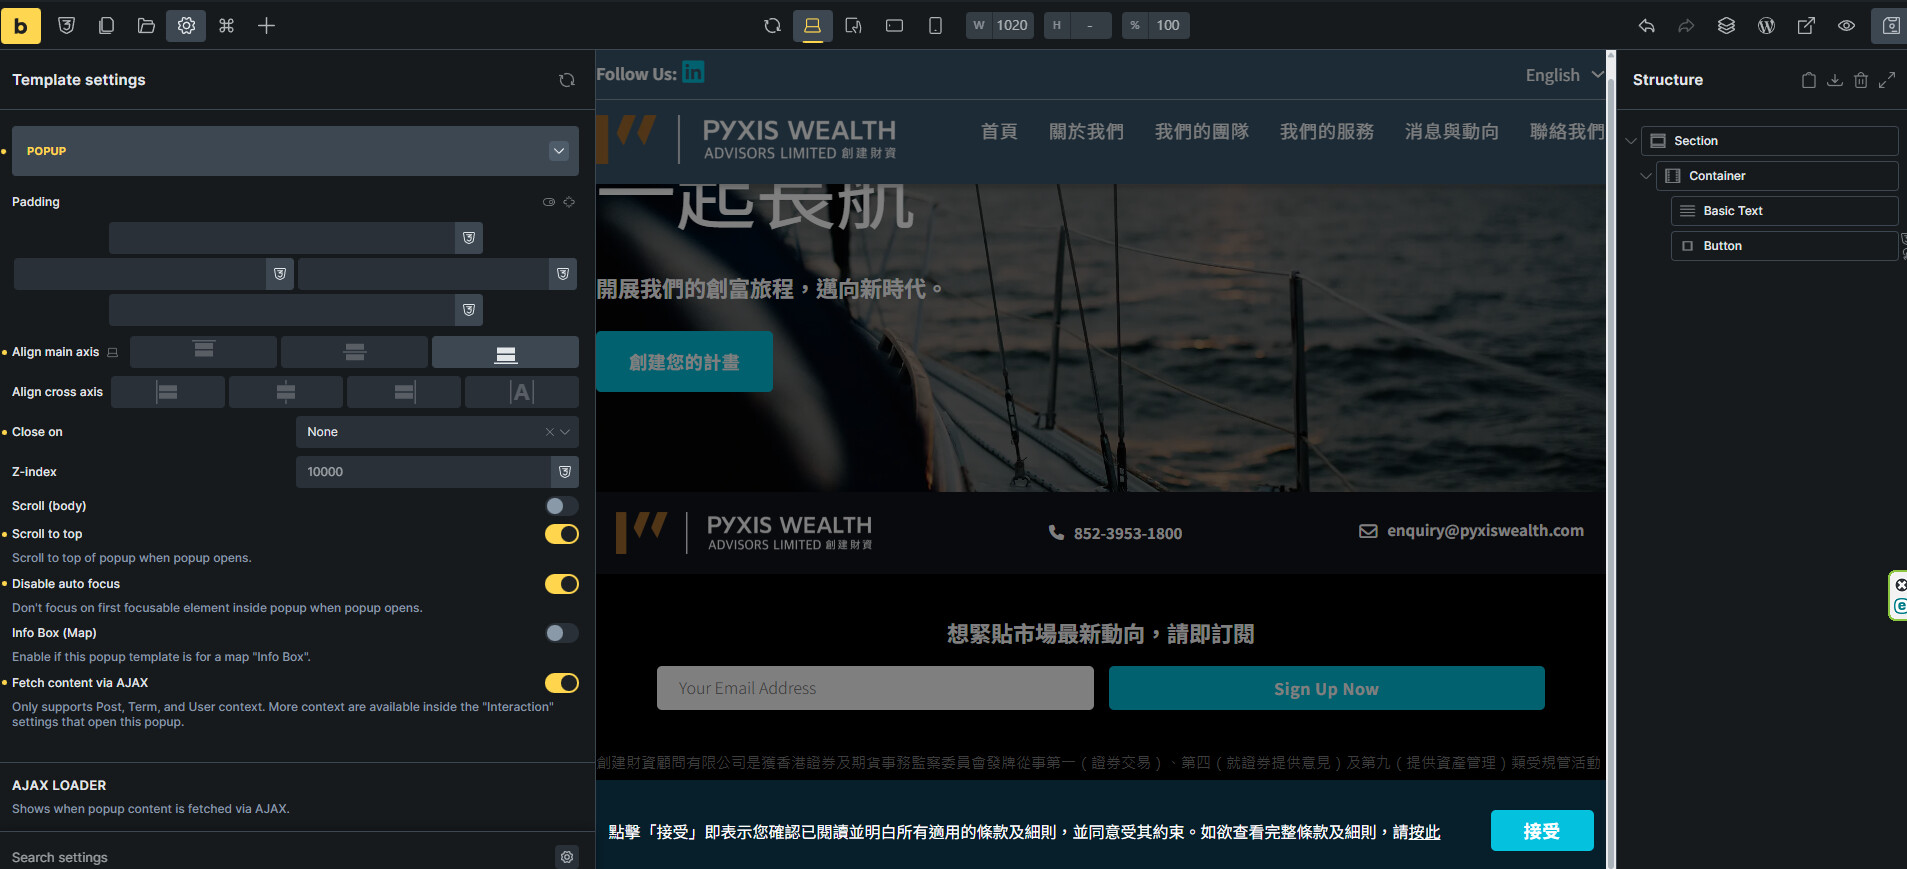Click the Z-index input field
Viewport: 1907px width, 869px height.
coord(423,472)
